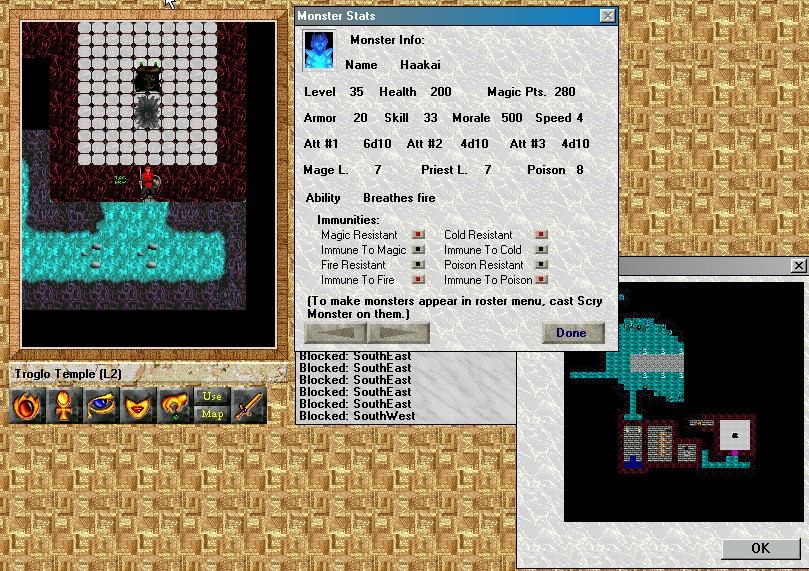Click the Poison value 8
Viewport: 809px width, 571px height.
[580, 170]
